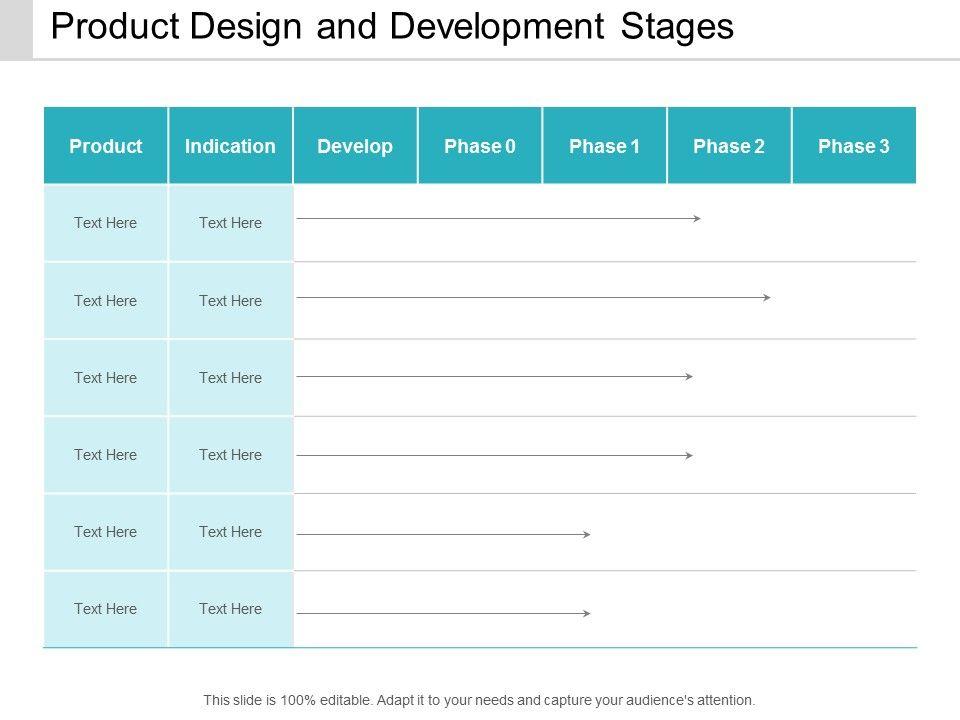Click the Develop column header
This screenshot has width=960, height=720.
click(355, 146)
